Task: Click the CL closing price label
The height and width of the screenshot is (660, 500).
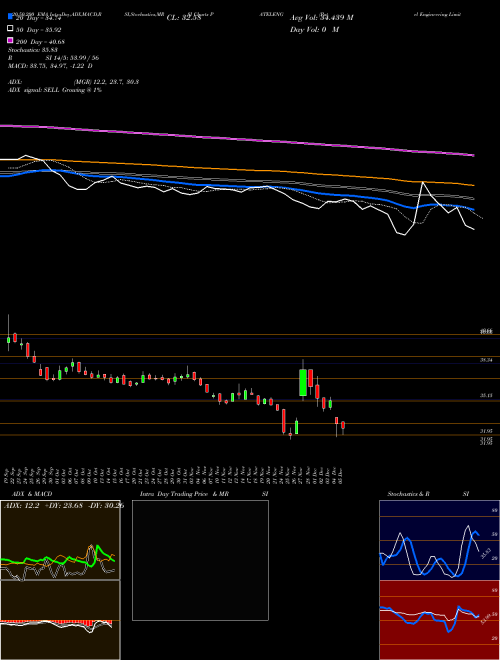Action: click(x=184, y=18)
